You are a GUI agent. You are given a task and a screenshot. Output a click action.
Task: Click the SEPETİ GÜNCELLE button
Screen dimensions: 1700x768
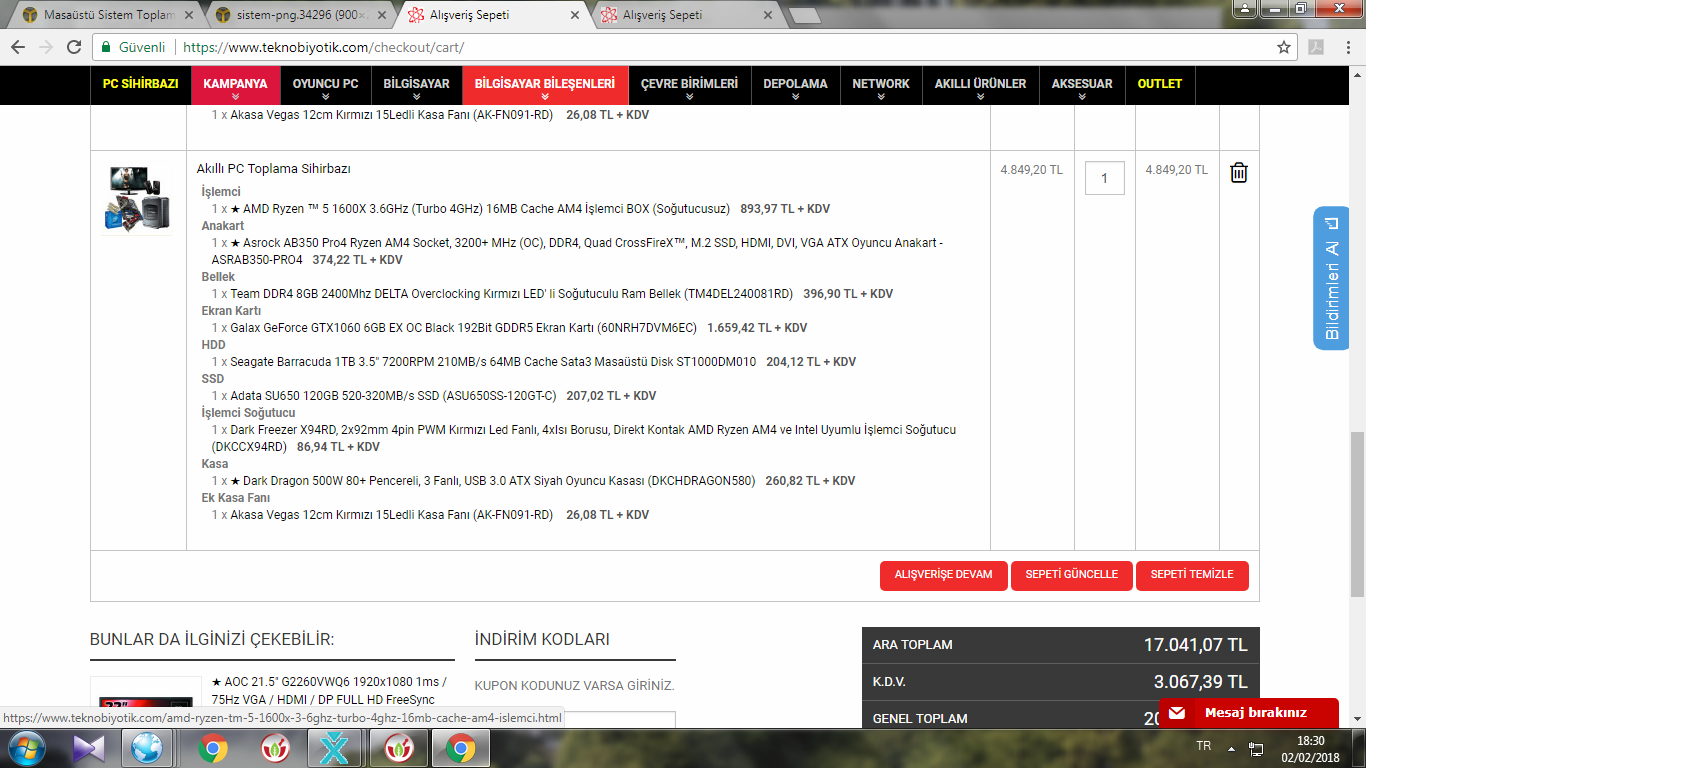(1071, 575)
